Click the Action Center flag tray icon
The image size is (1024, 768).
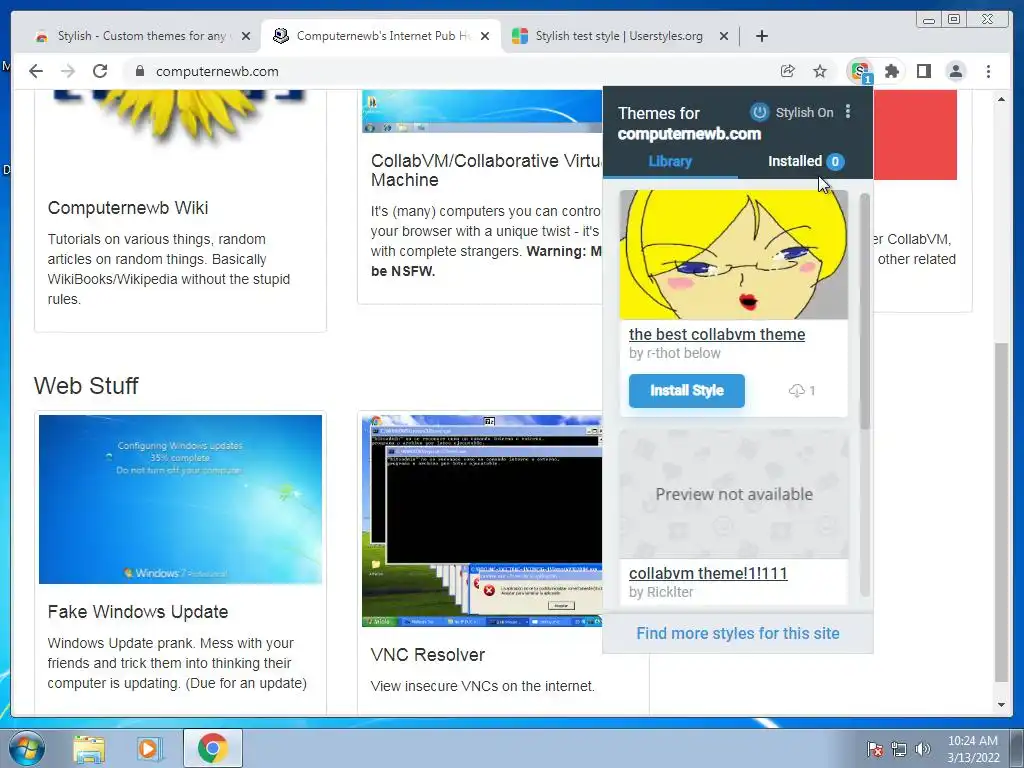pos(875,749)
